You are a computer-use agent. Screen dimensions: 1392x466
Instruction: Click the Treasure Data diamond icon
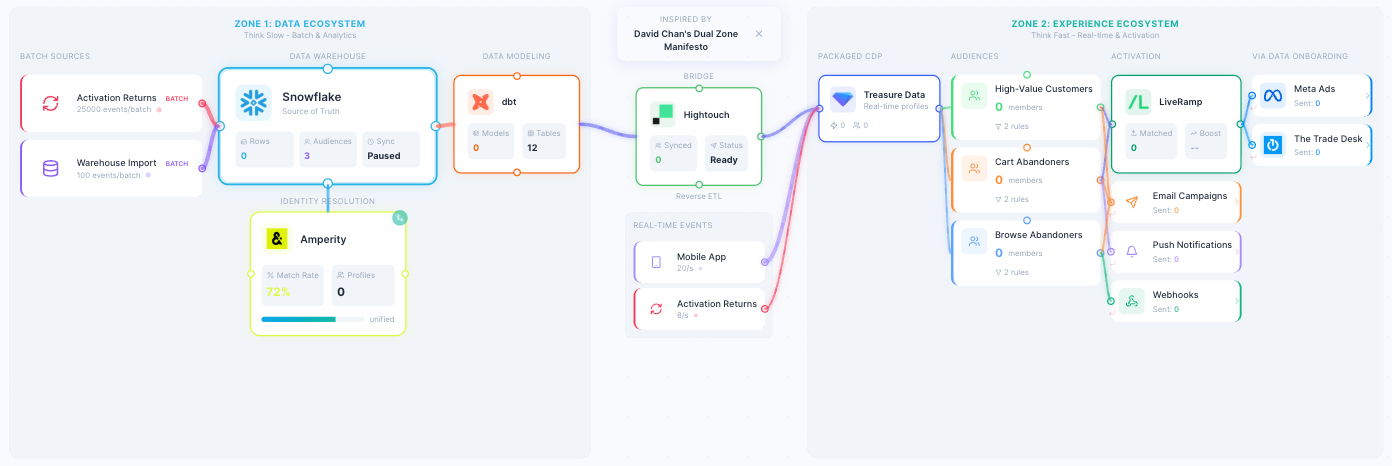(843, 100)
